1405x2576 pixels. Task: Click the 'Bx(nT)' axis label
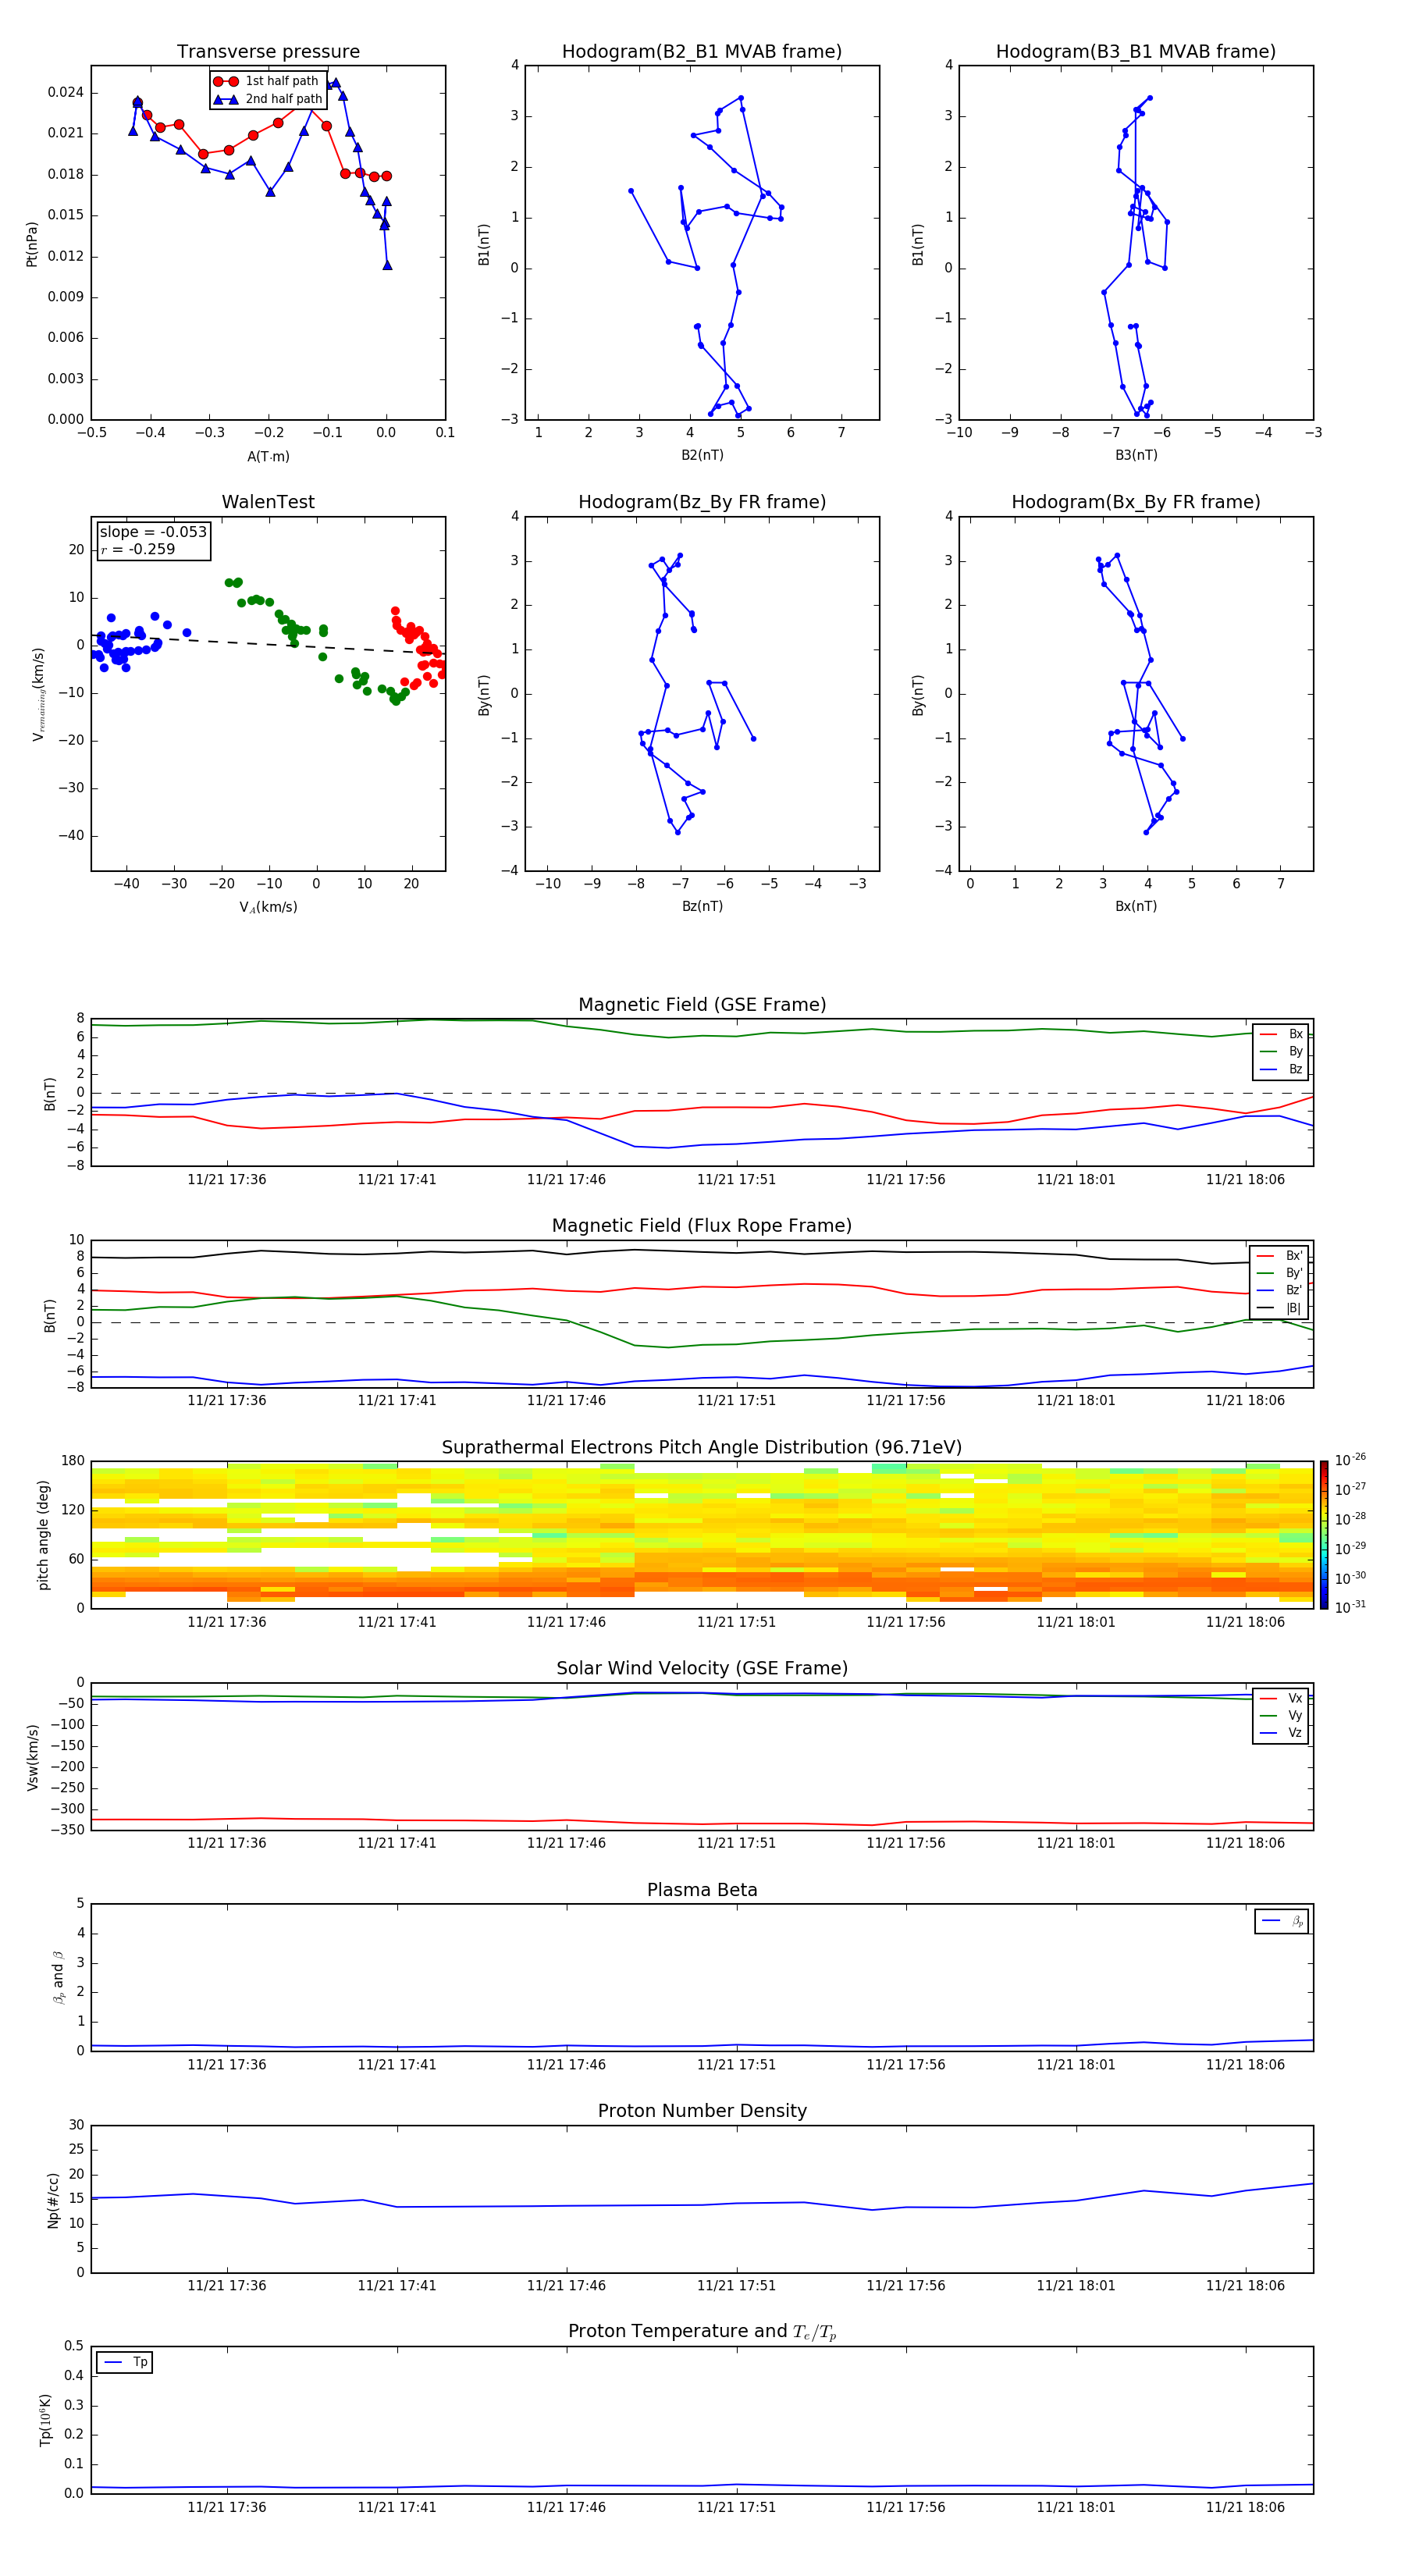(x=1136, y=906)
